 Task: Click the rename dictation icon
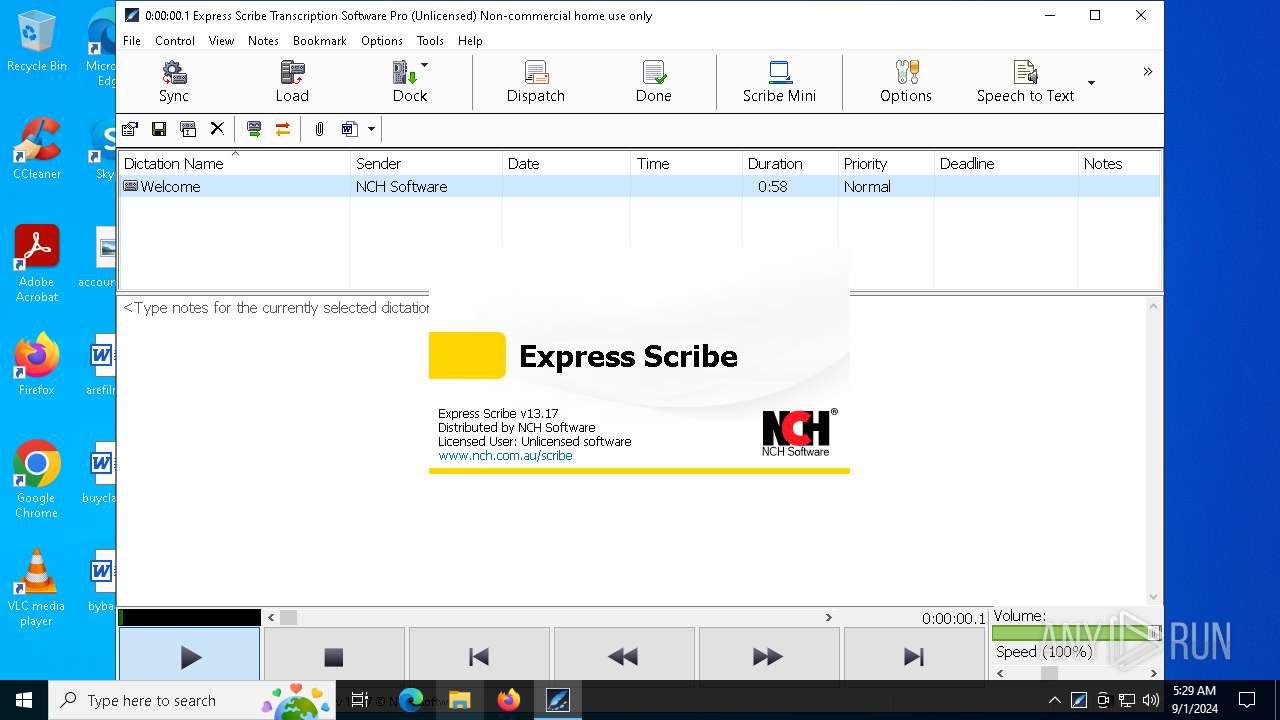coord(187,129)
